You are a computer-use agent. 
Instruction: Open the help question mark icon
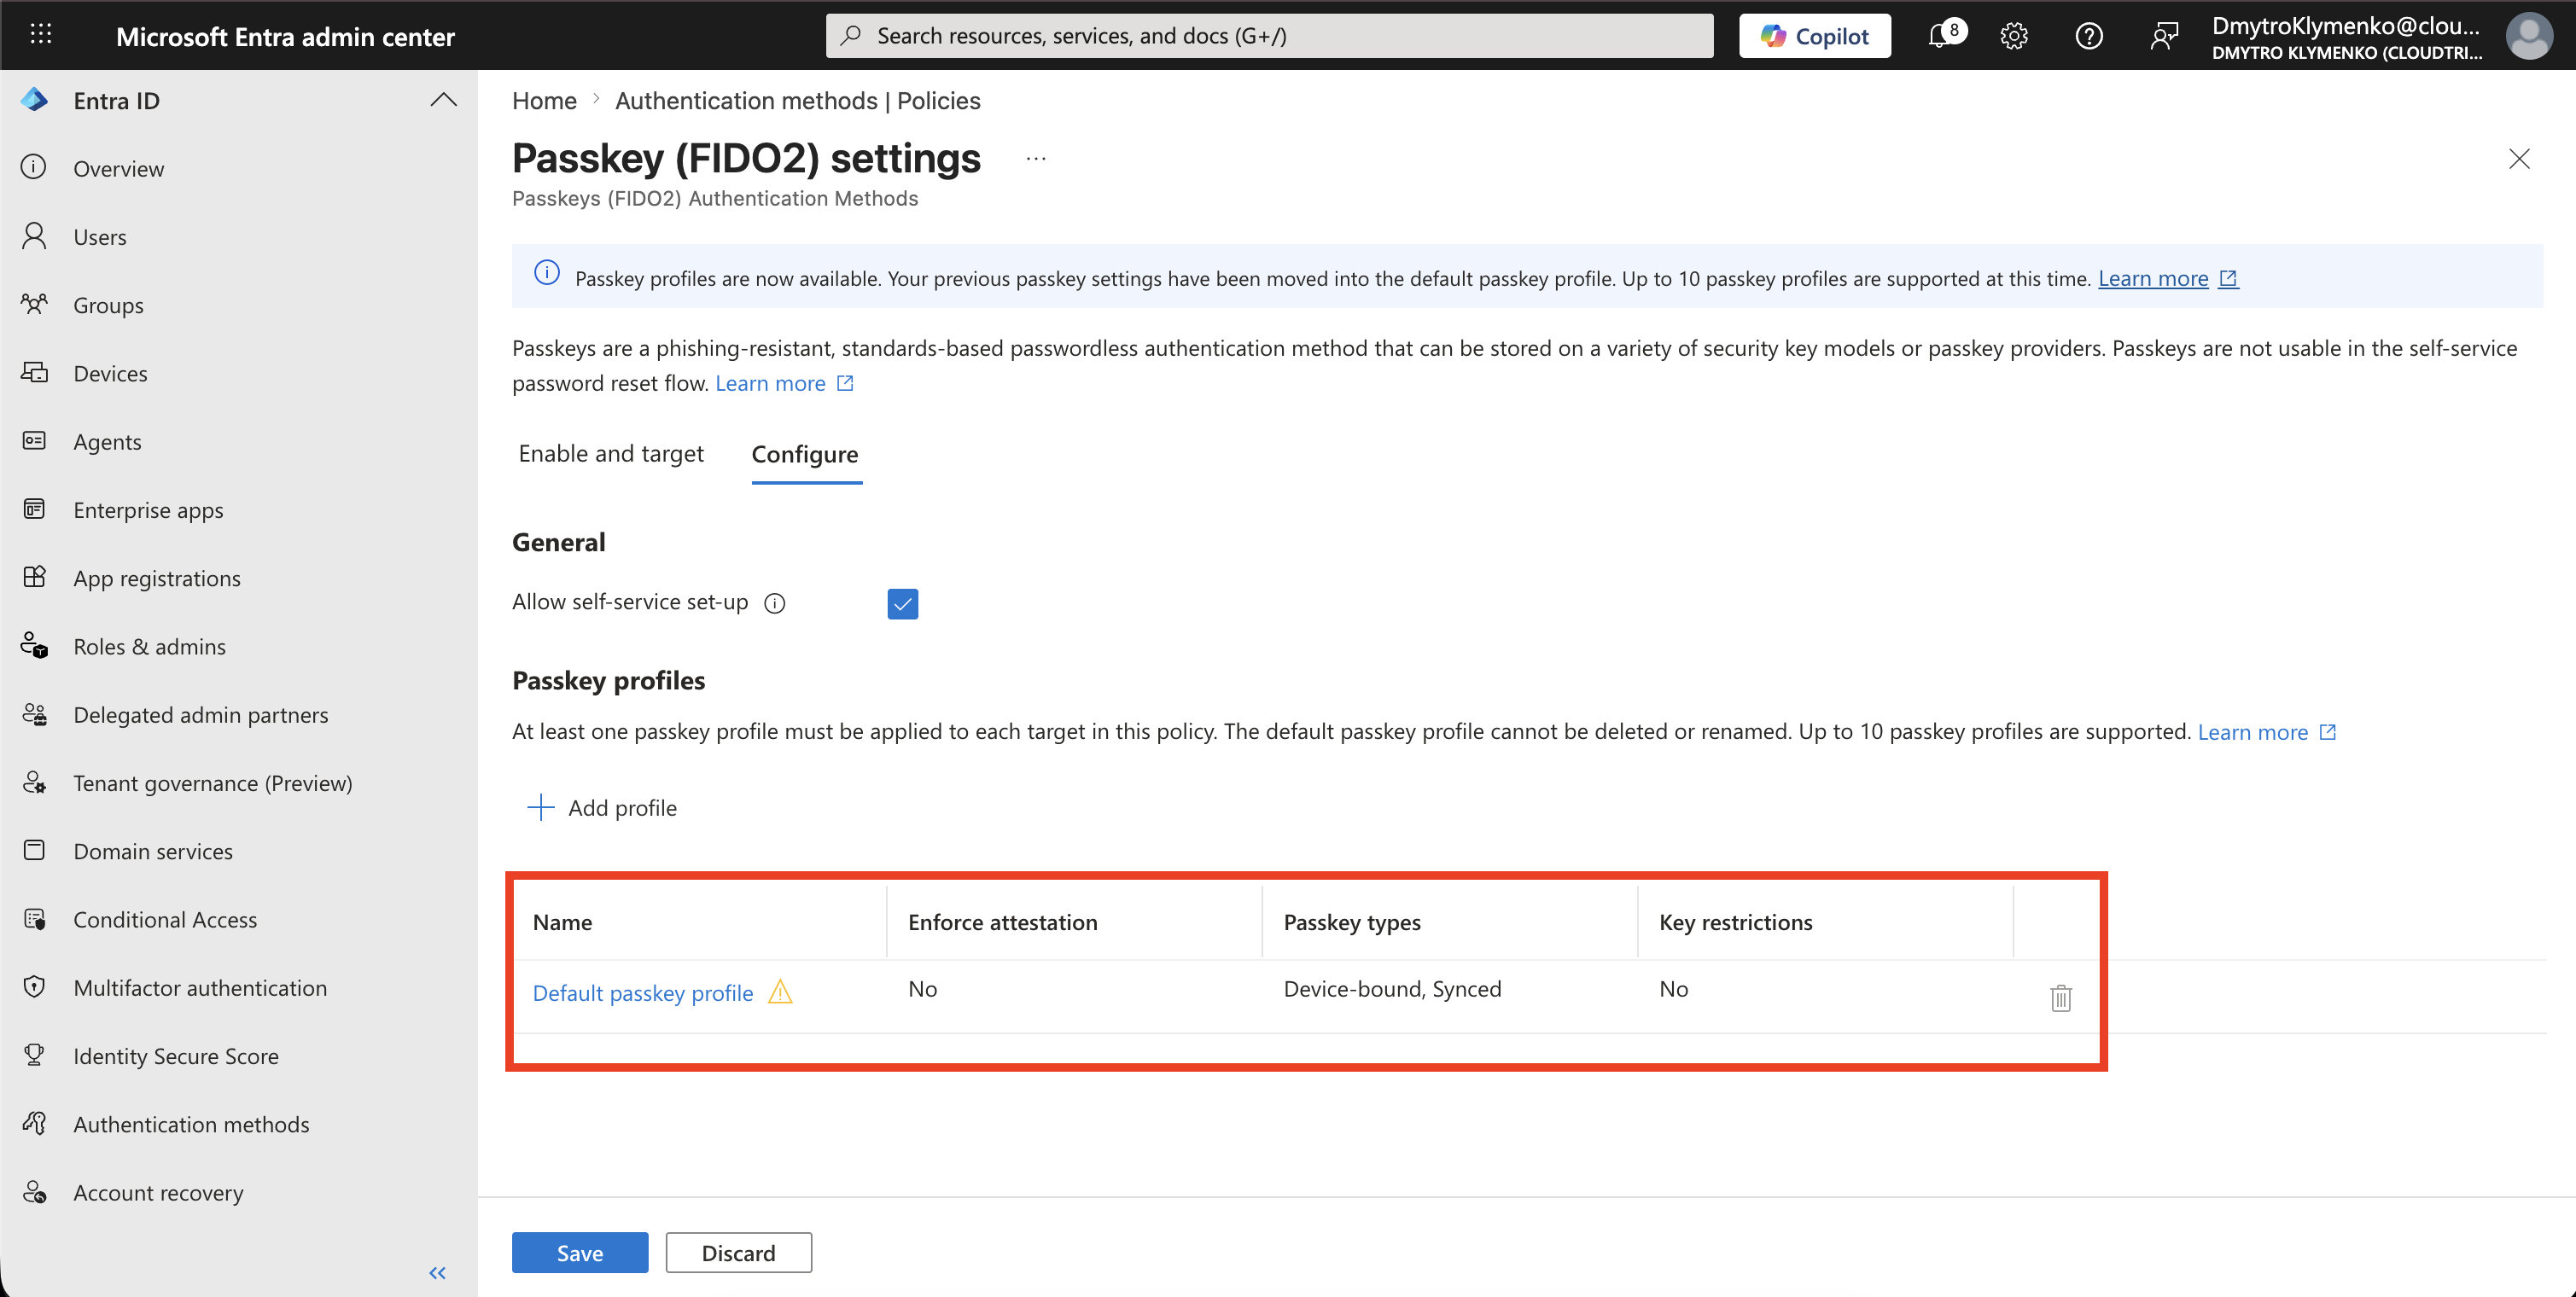pos(2089,36)
